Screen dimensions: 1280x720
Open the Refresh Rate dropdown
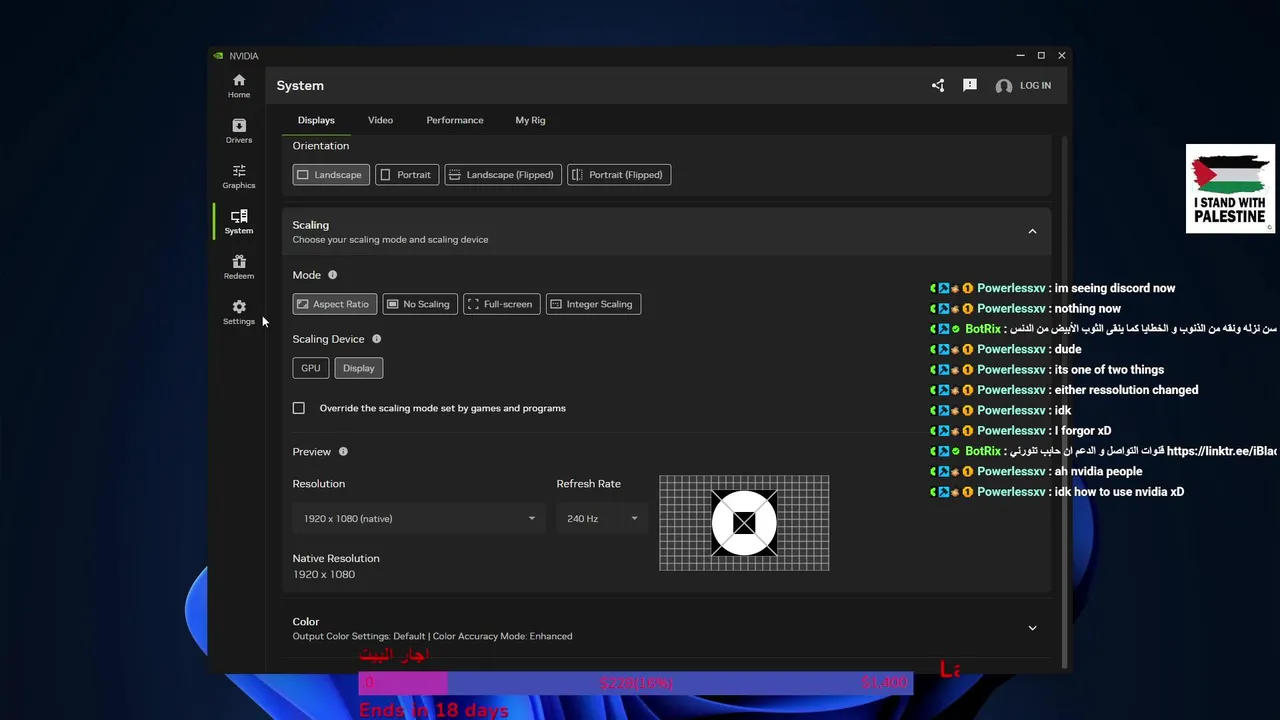click(601, 519)
